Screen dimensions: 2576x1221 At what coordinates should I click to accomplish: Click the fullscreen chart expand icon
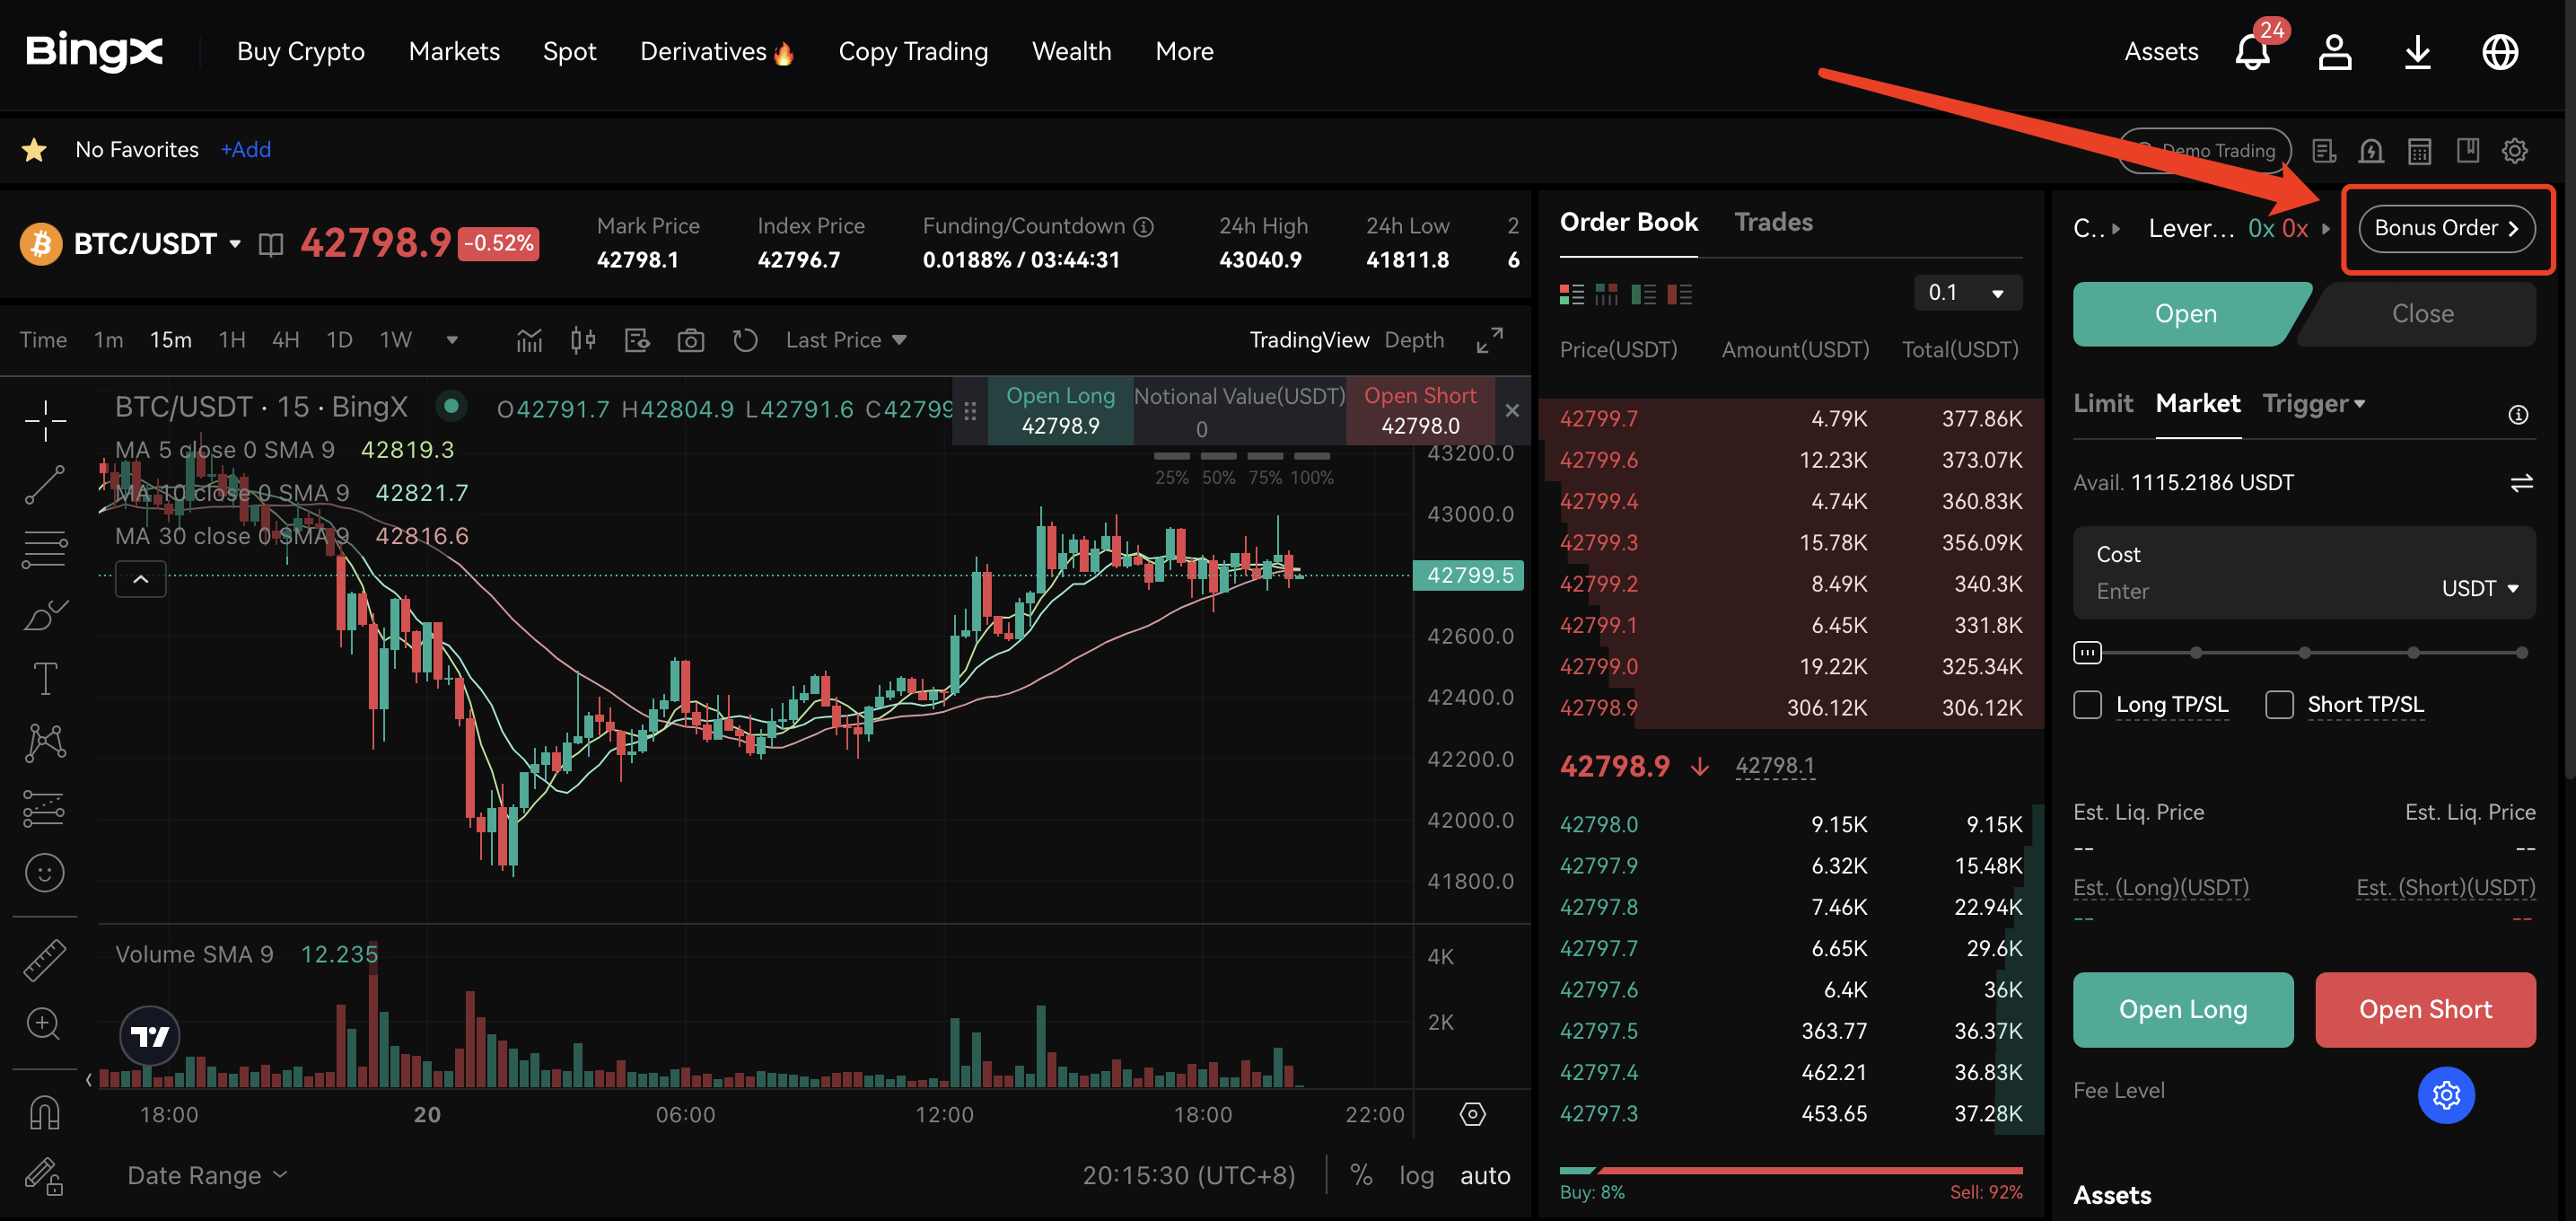[1489, 341]
